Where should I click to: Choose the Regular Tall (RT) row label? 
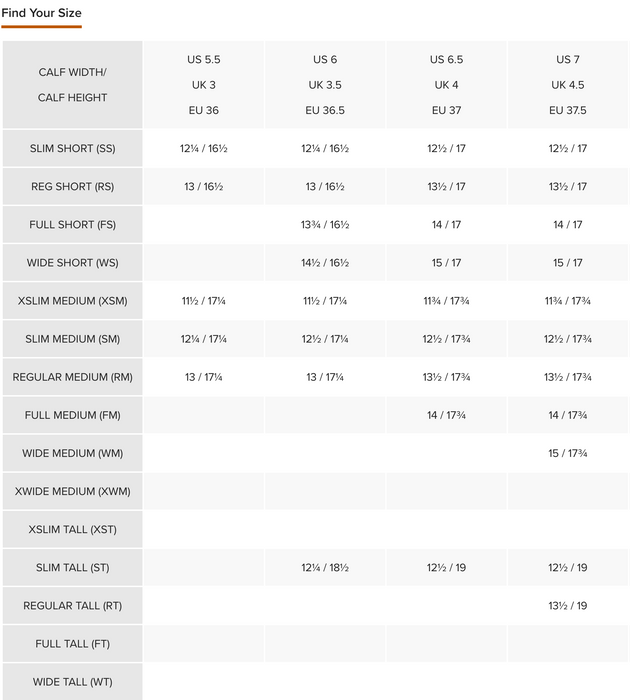(72, 606)
